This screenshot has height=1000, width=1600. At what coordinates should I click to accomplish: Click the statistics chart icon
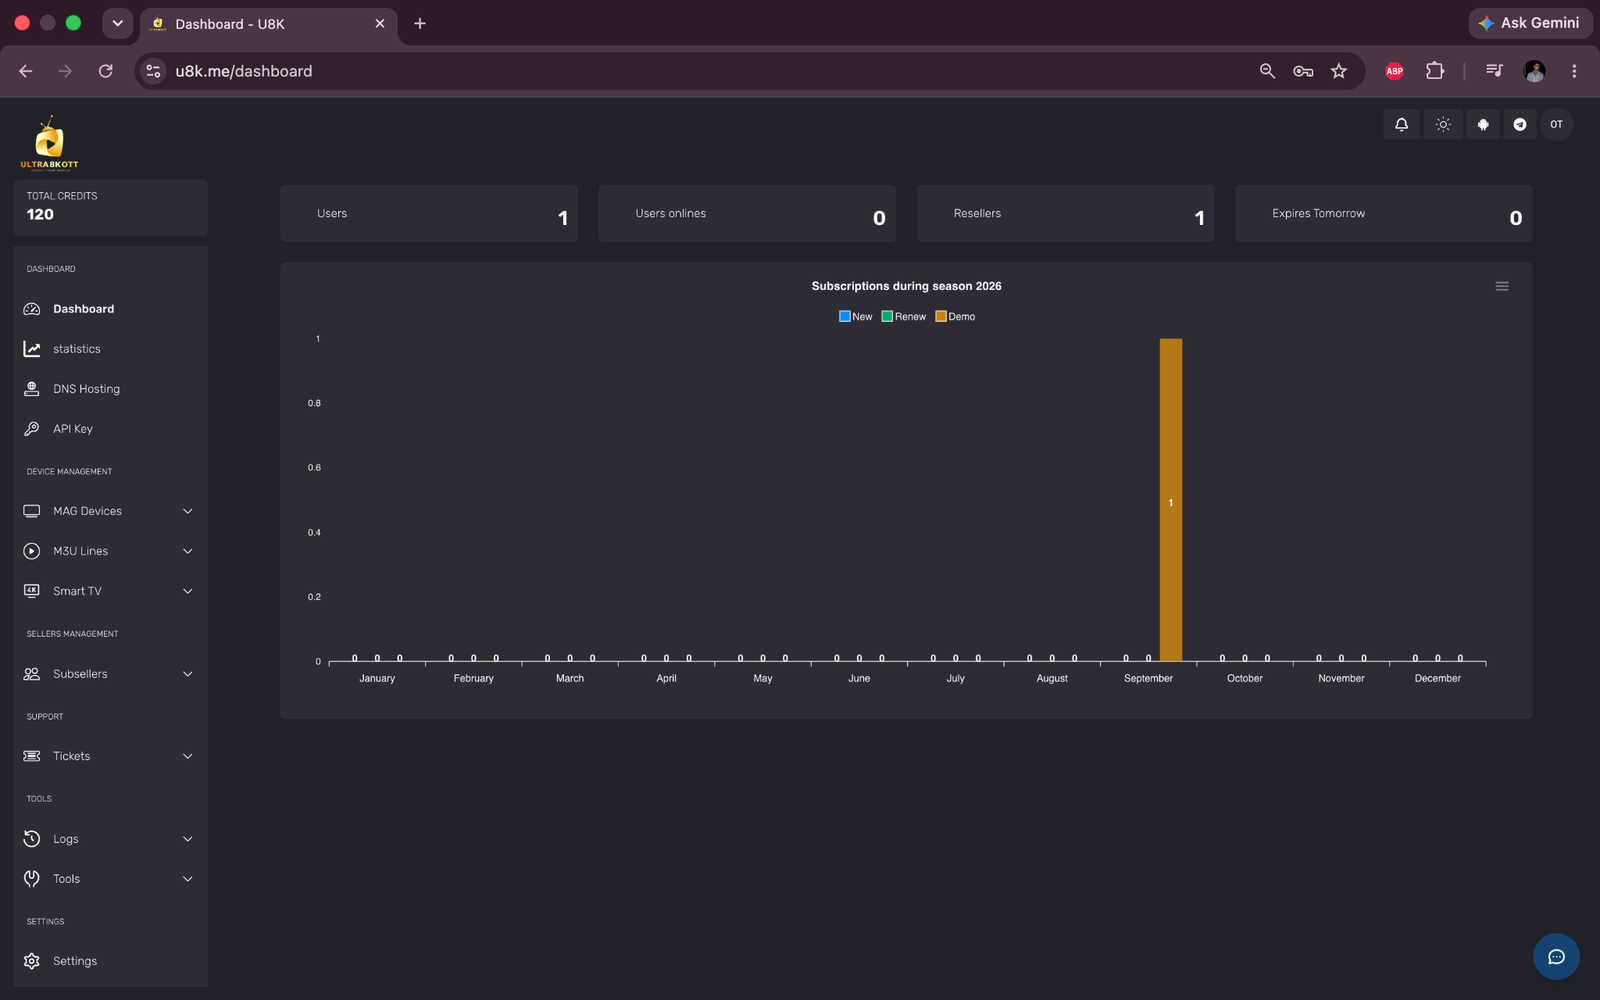coord(32,349)
